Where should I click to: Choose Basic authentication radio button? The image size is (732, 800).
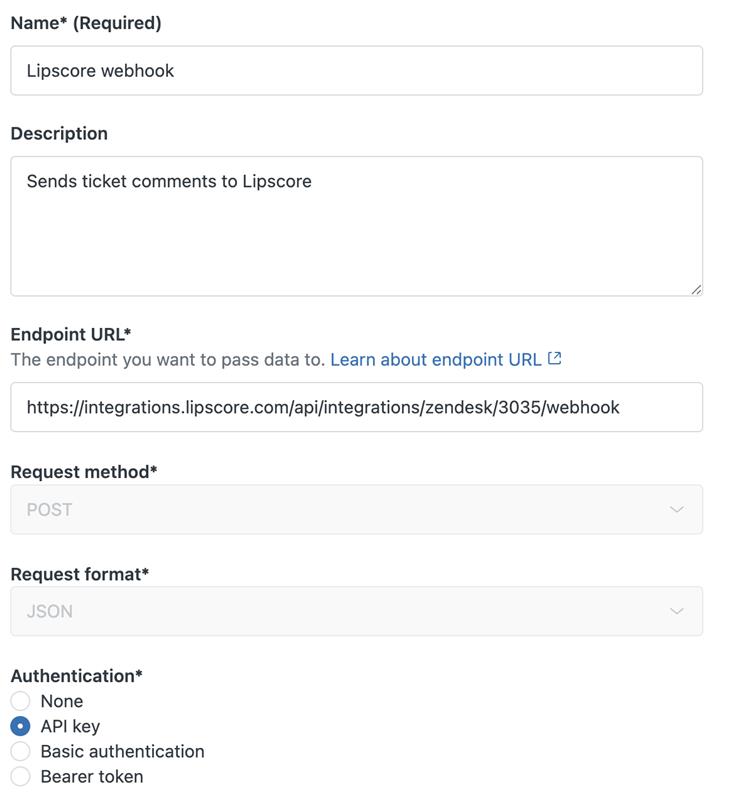coord(20,751)
